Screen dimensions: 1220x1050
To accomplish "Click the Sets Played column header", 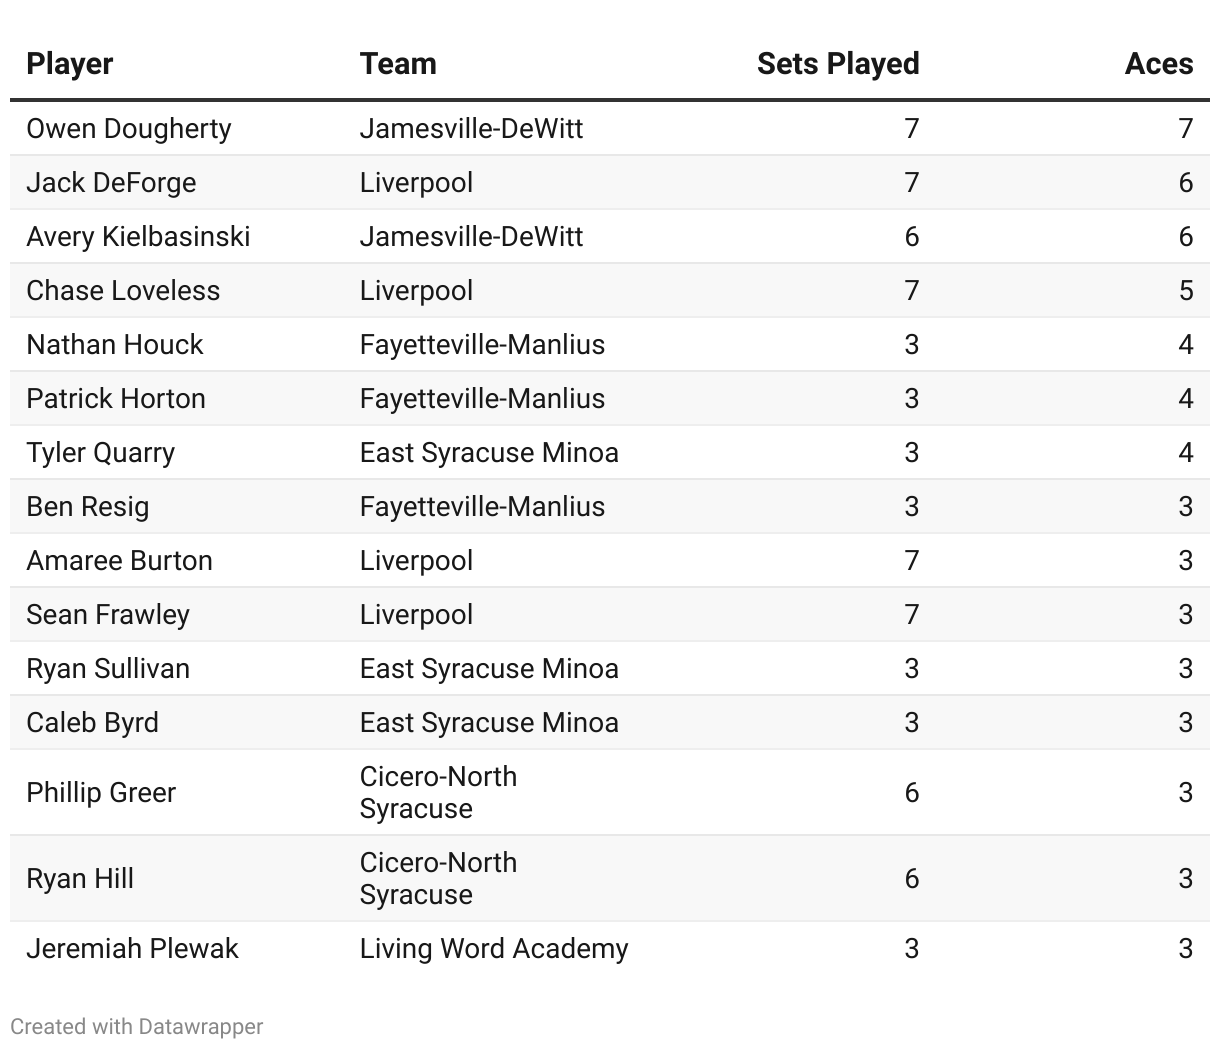I will [x=838, y=64].
